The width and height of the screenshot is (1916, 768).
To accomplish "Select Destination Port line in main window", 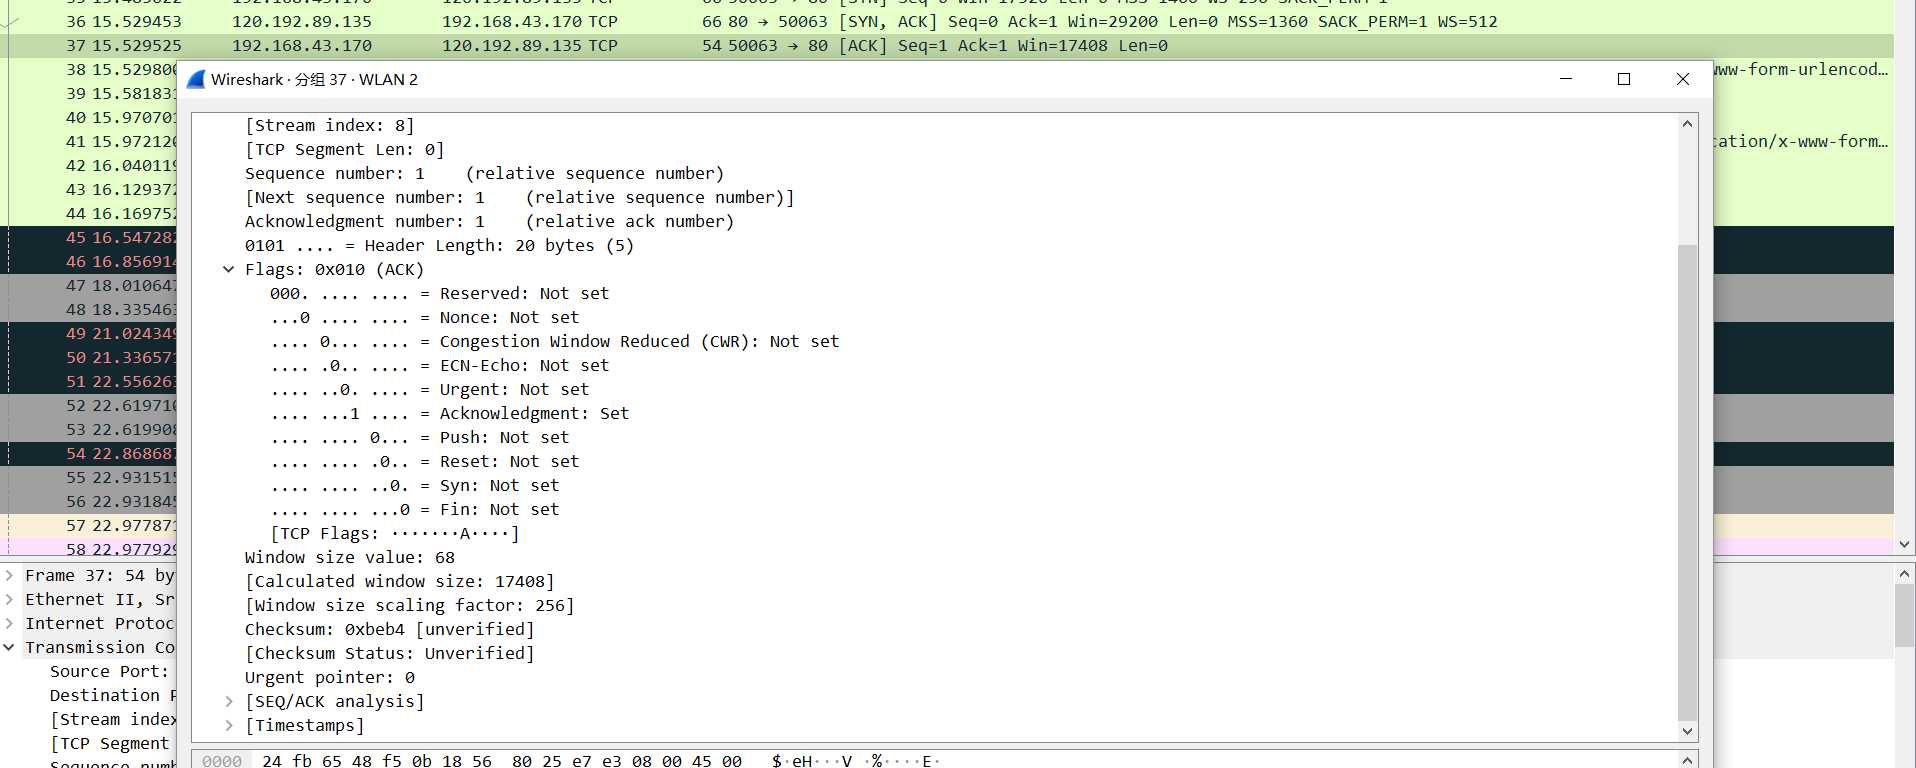I will pos(112,695).
